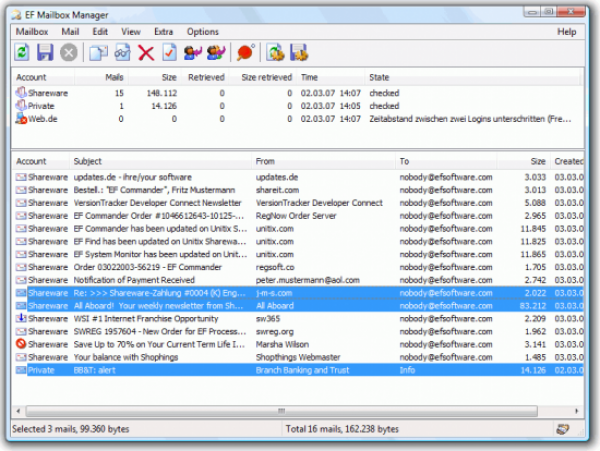This screenshot has width=600, height=451.
Task: Click the red X delete icon
Action: (x=146, y=53)
